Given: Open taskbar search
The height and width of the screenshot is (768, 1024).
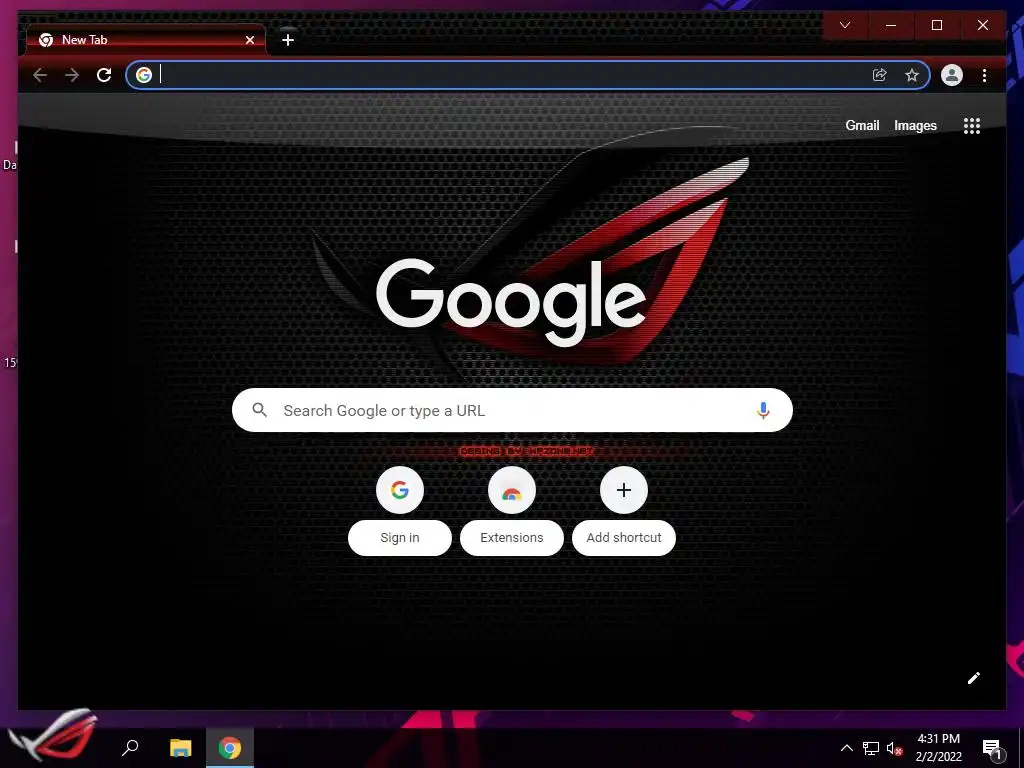Looking at the screenshot, I should pos(130,747).
